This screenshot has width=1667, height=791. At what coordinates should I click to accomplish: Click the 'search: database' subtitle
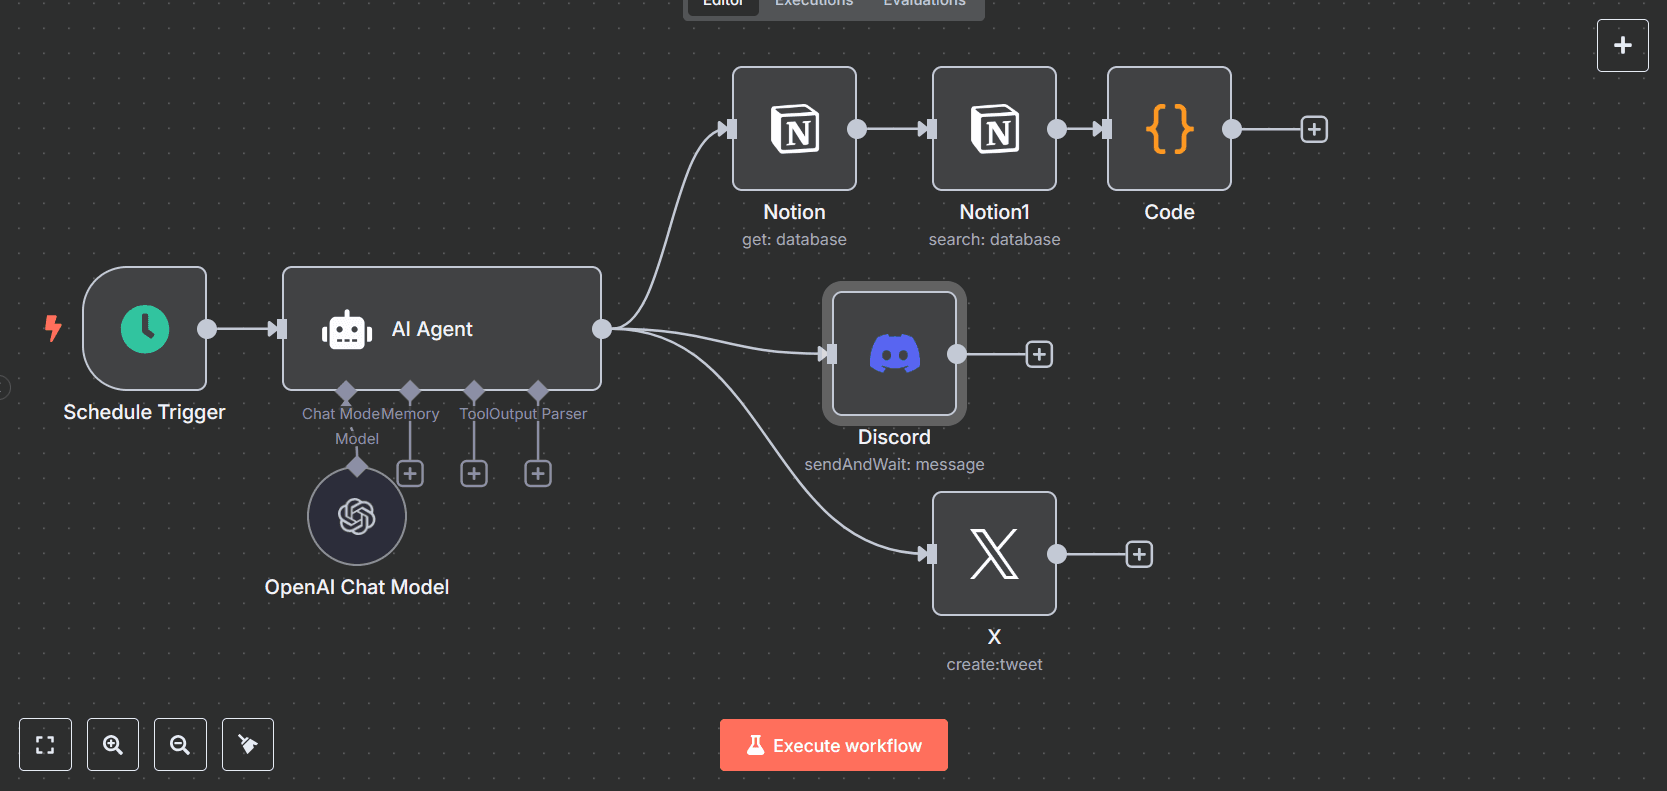(x=994, y=239)
